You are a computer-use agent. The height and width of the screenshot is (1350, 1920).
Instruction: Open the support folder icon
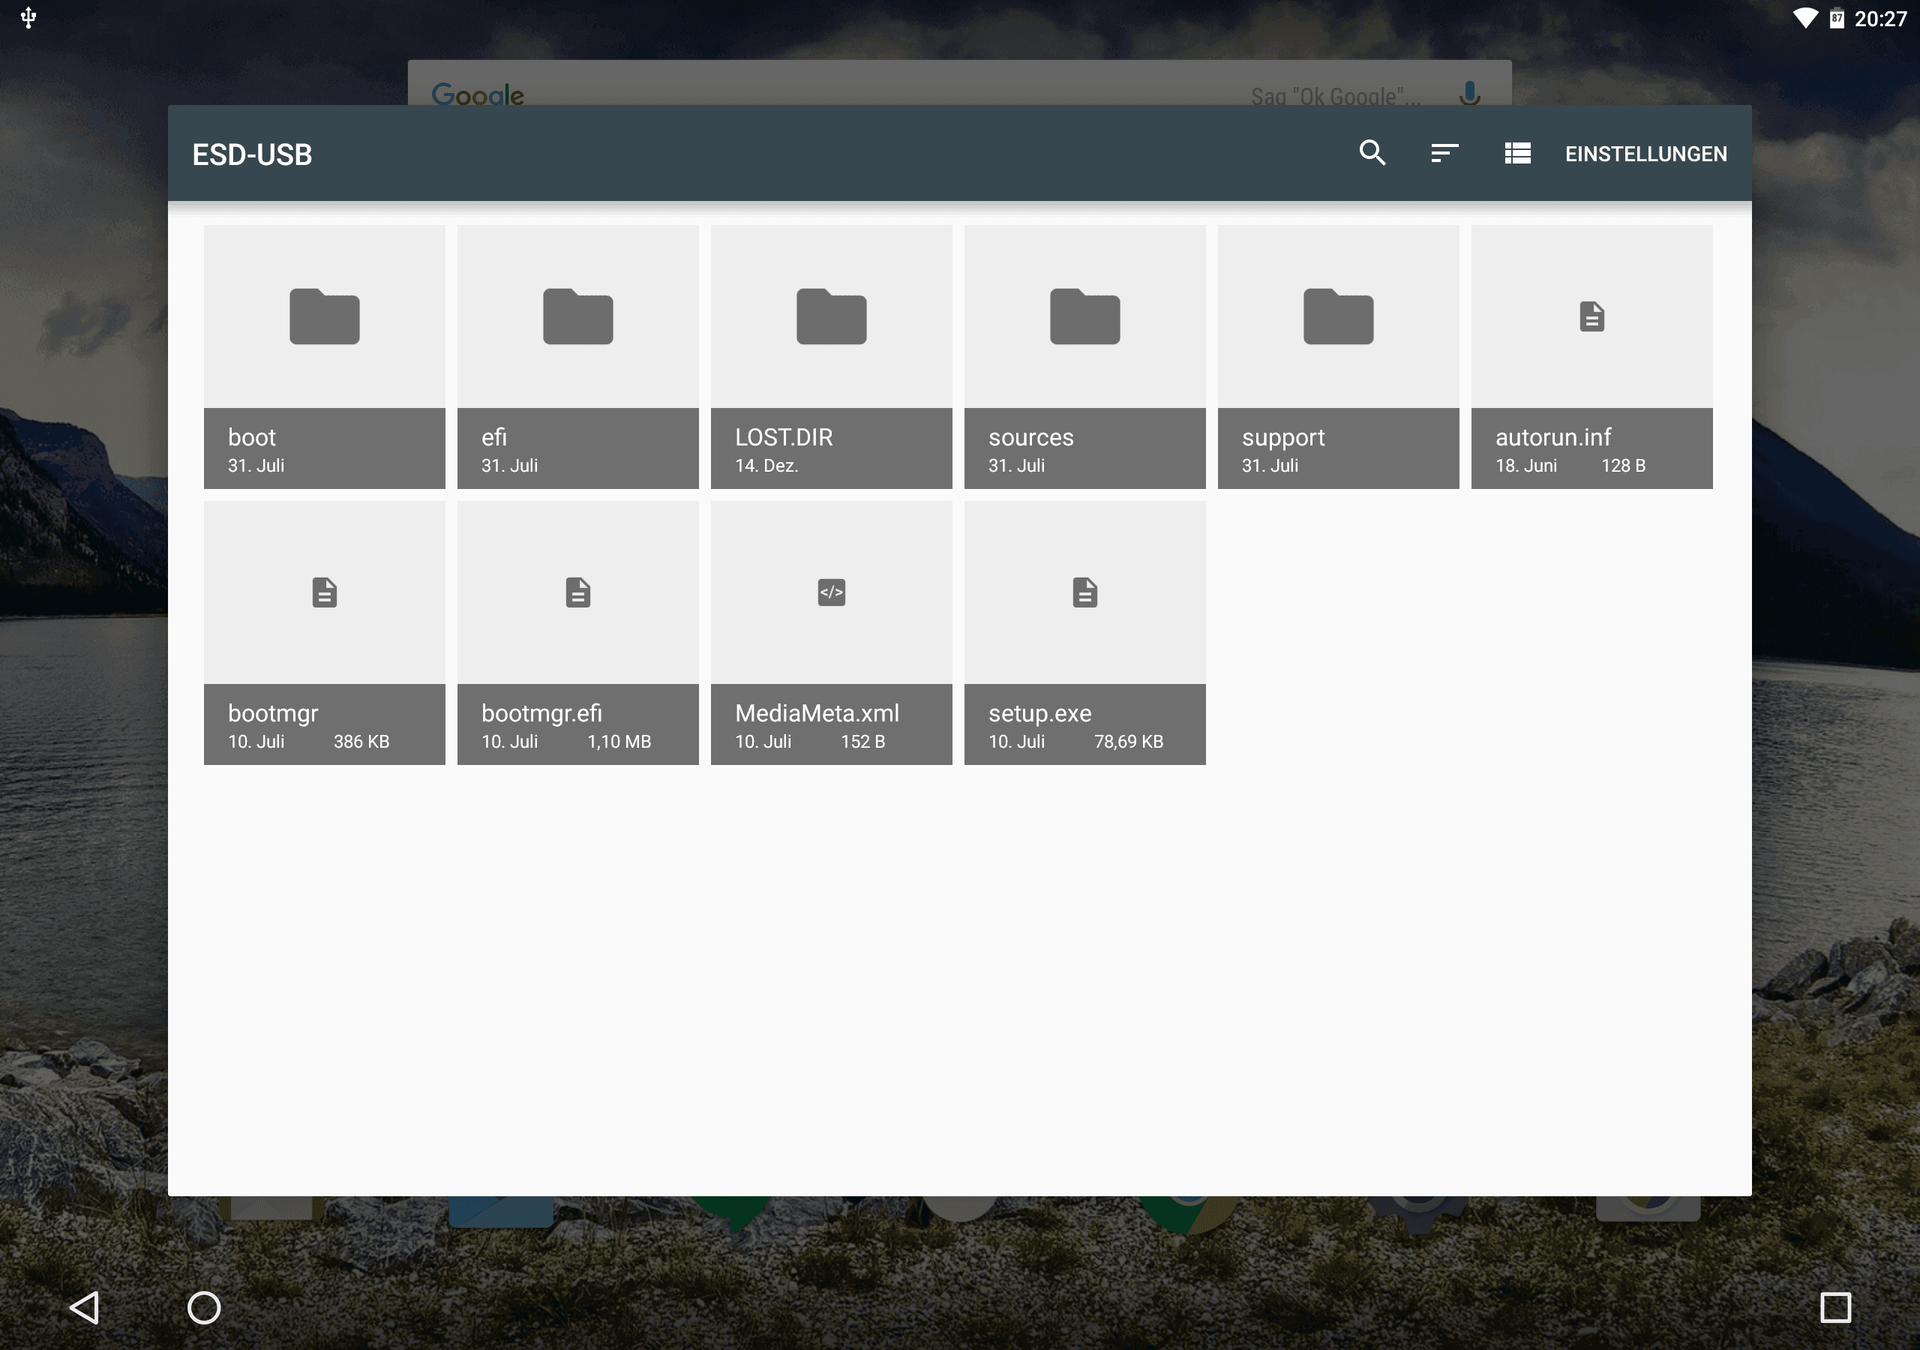[x=1338, y=316]
